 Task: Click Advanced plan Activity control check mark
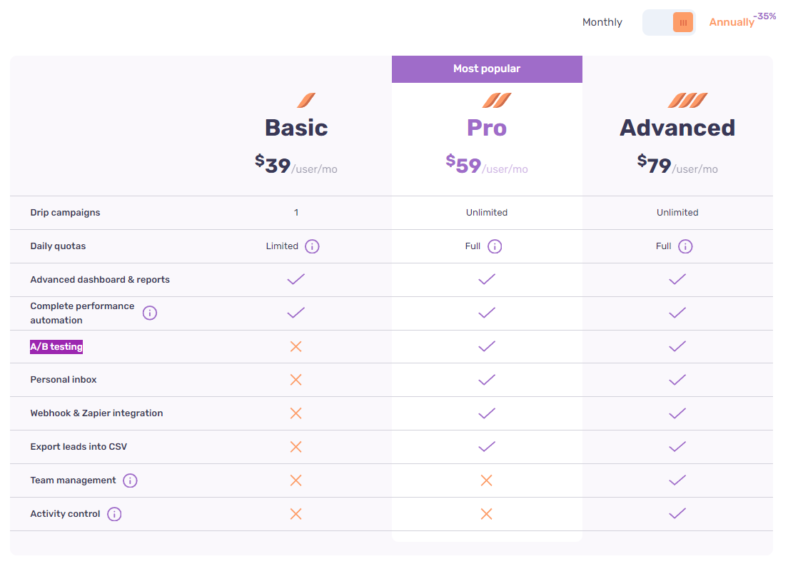[677, 513]
